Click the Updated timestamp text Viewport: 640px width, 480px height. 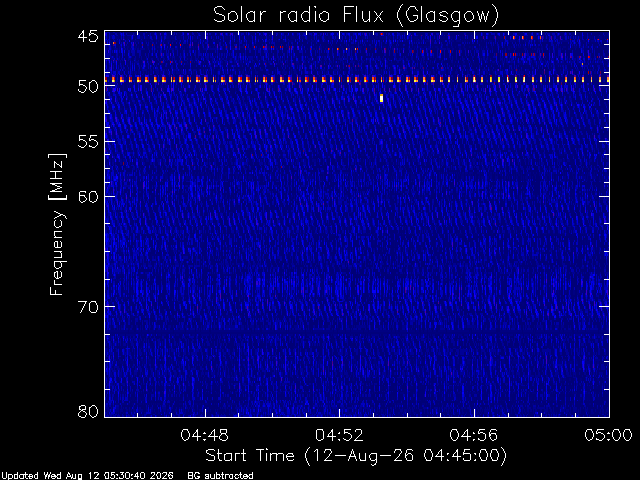pyautogui.click(x=87, y=476)
